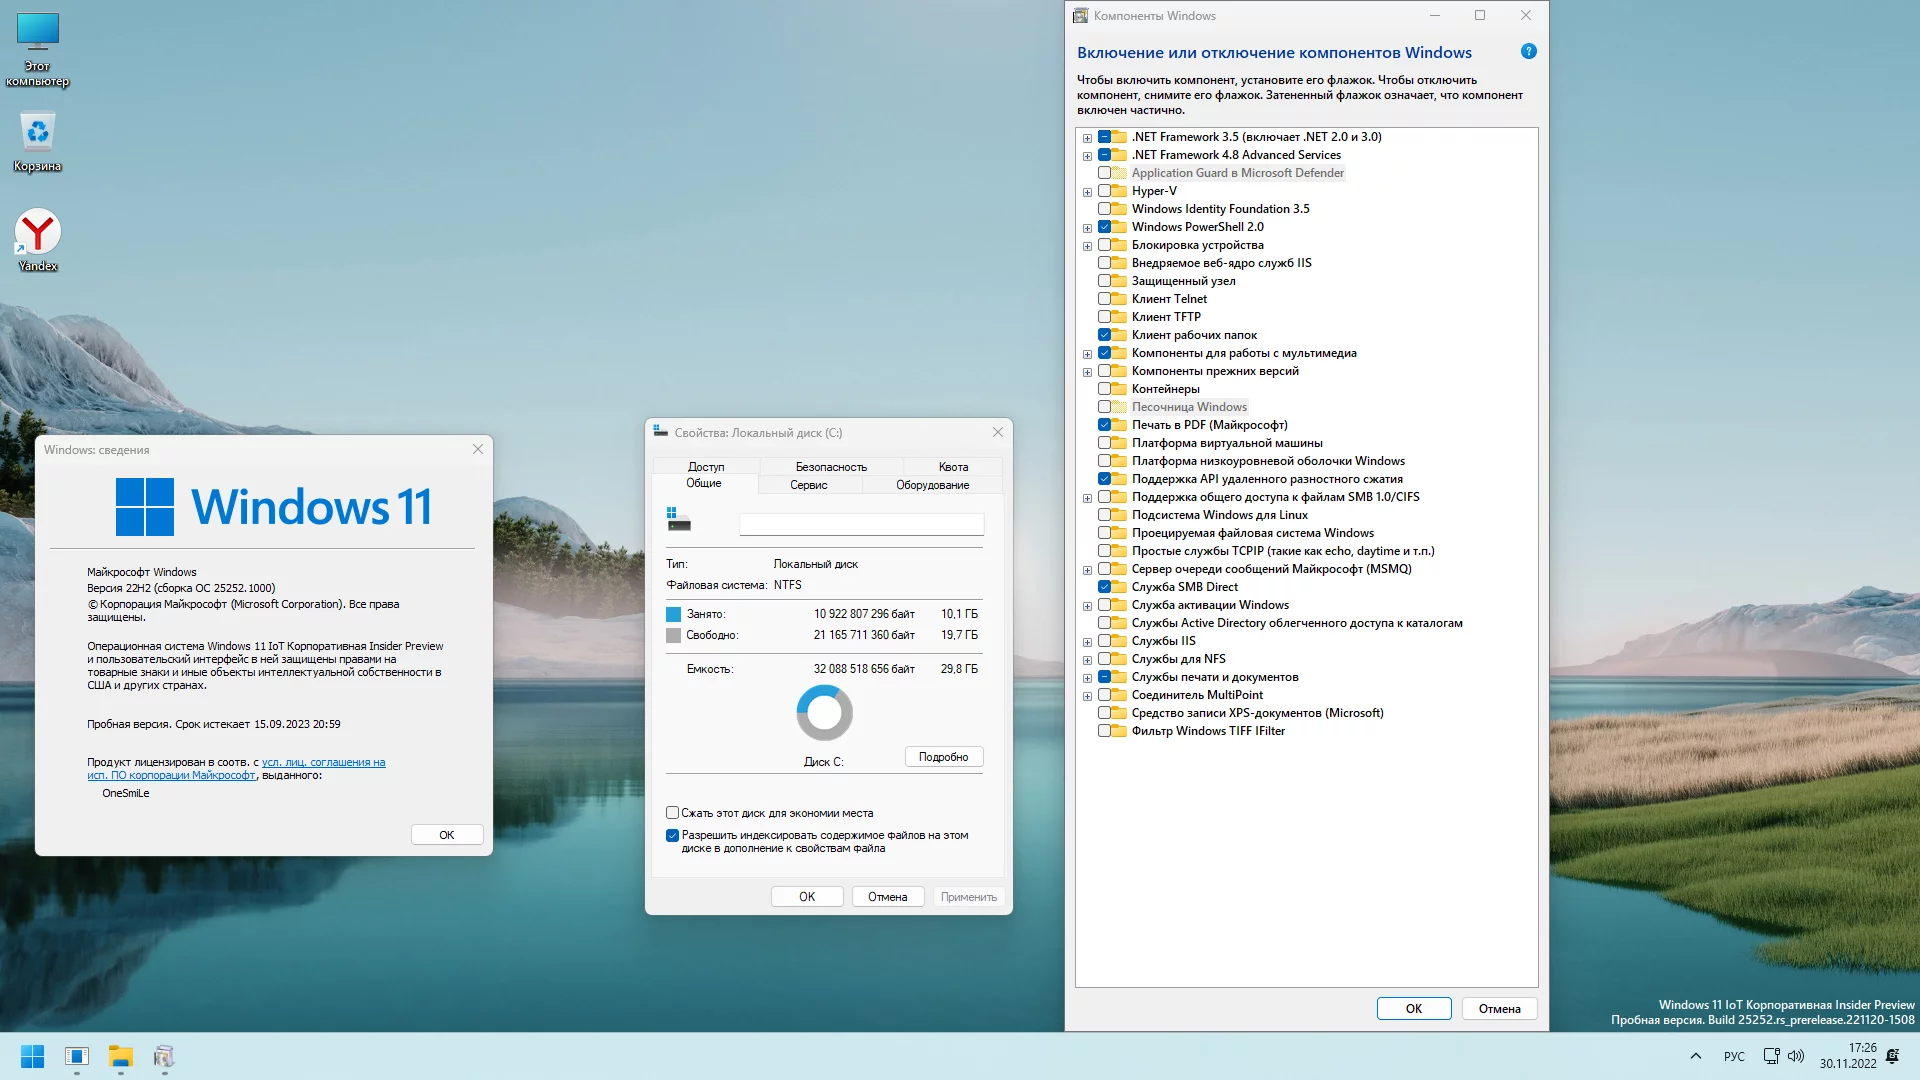1920x1080 pixels.
Task: Open the license agreement link (усл. лиц. соглашения)
Action: [x=323, y=762]
